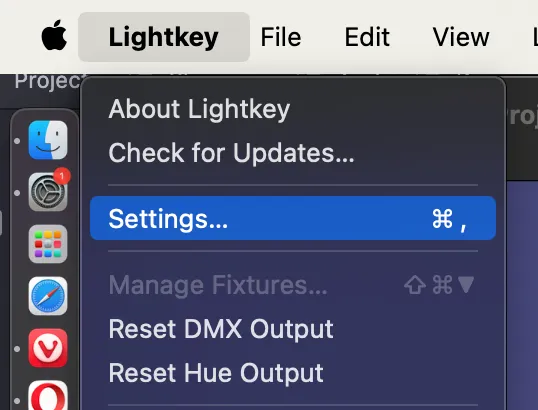This screenshot has width=538, height=410.
Task: Click the Finder icon in the Dock
Action: (x=48, y=140)
